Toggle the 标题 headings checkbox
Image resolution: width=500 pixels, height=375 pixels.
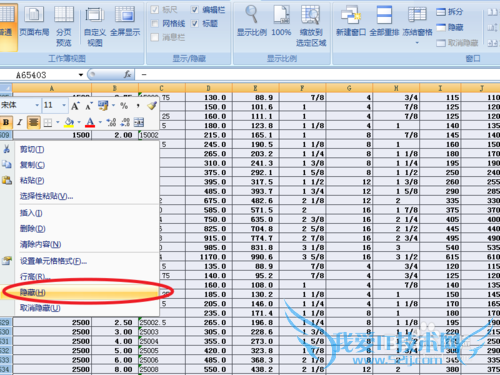(195, 23)
